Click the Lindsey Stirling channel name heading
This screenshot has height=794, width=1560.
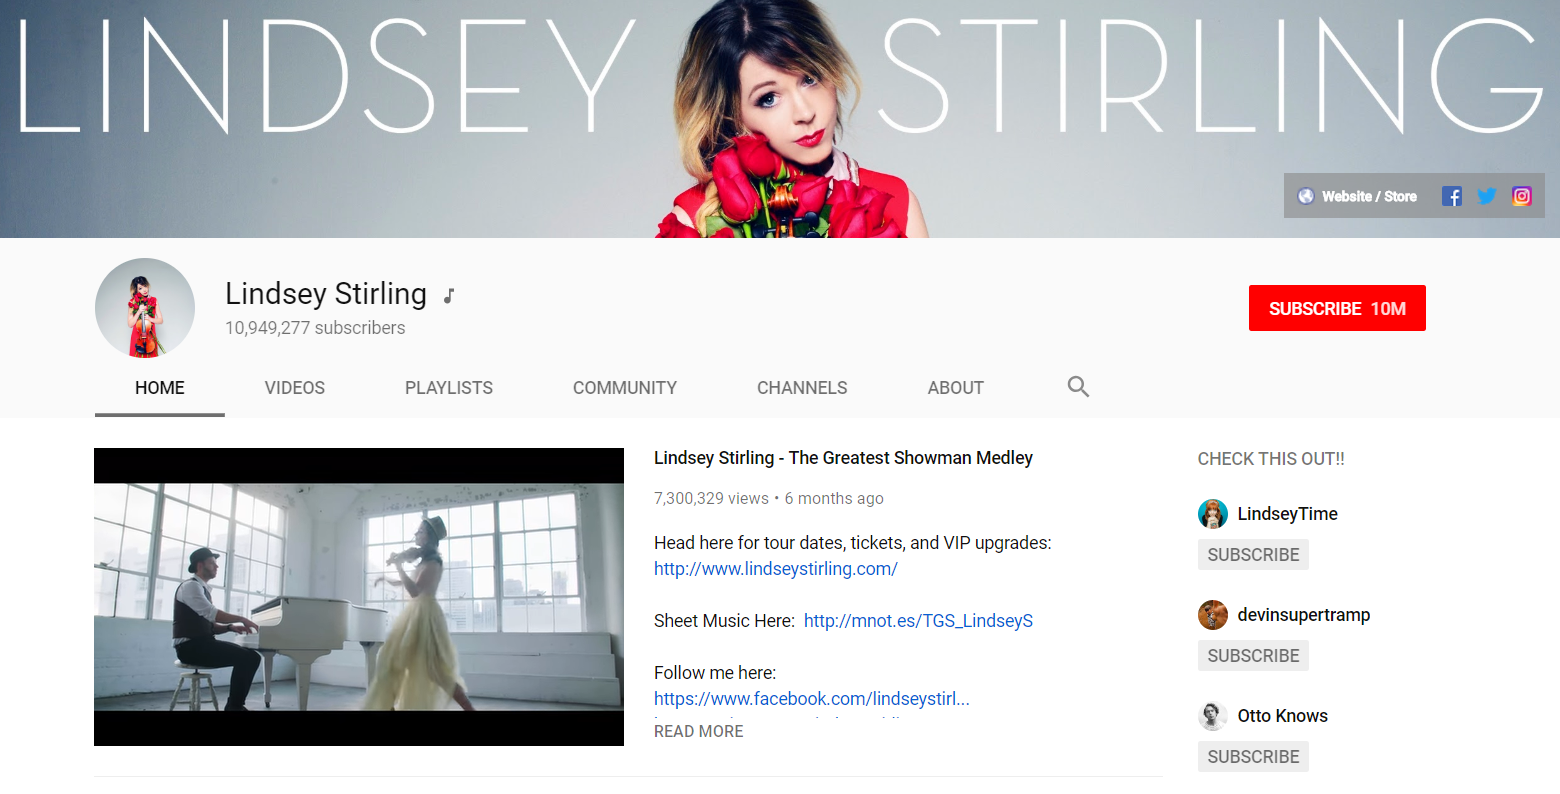pyautogui.click(x=326, y=294)
